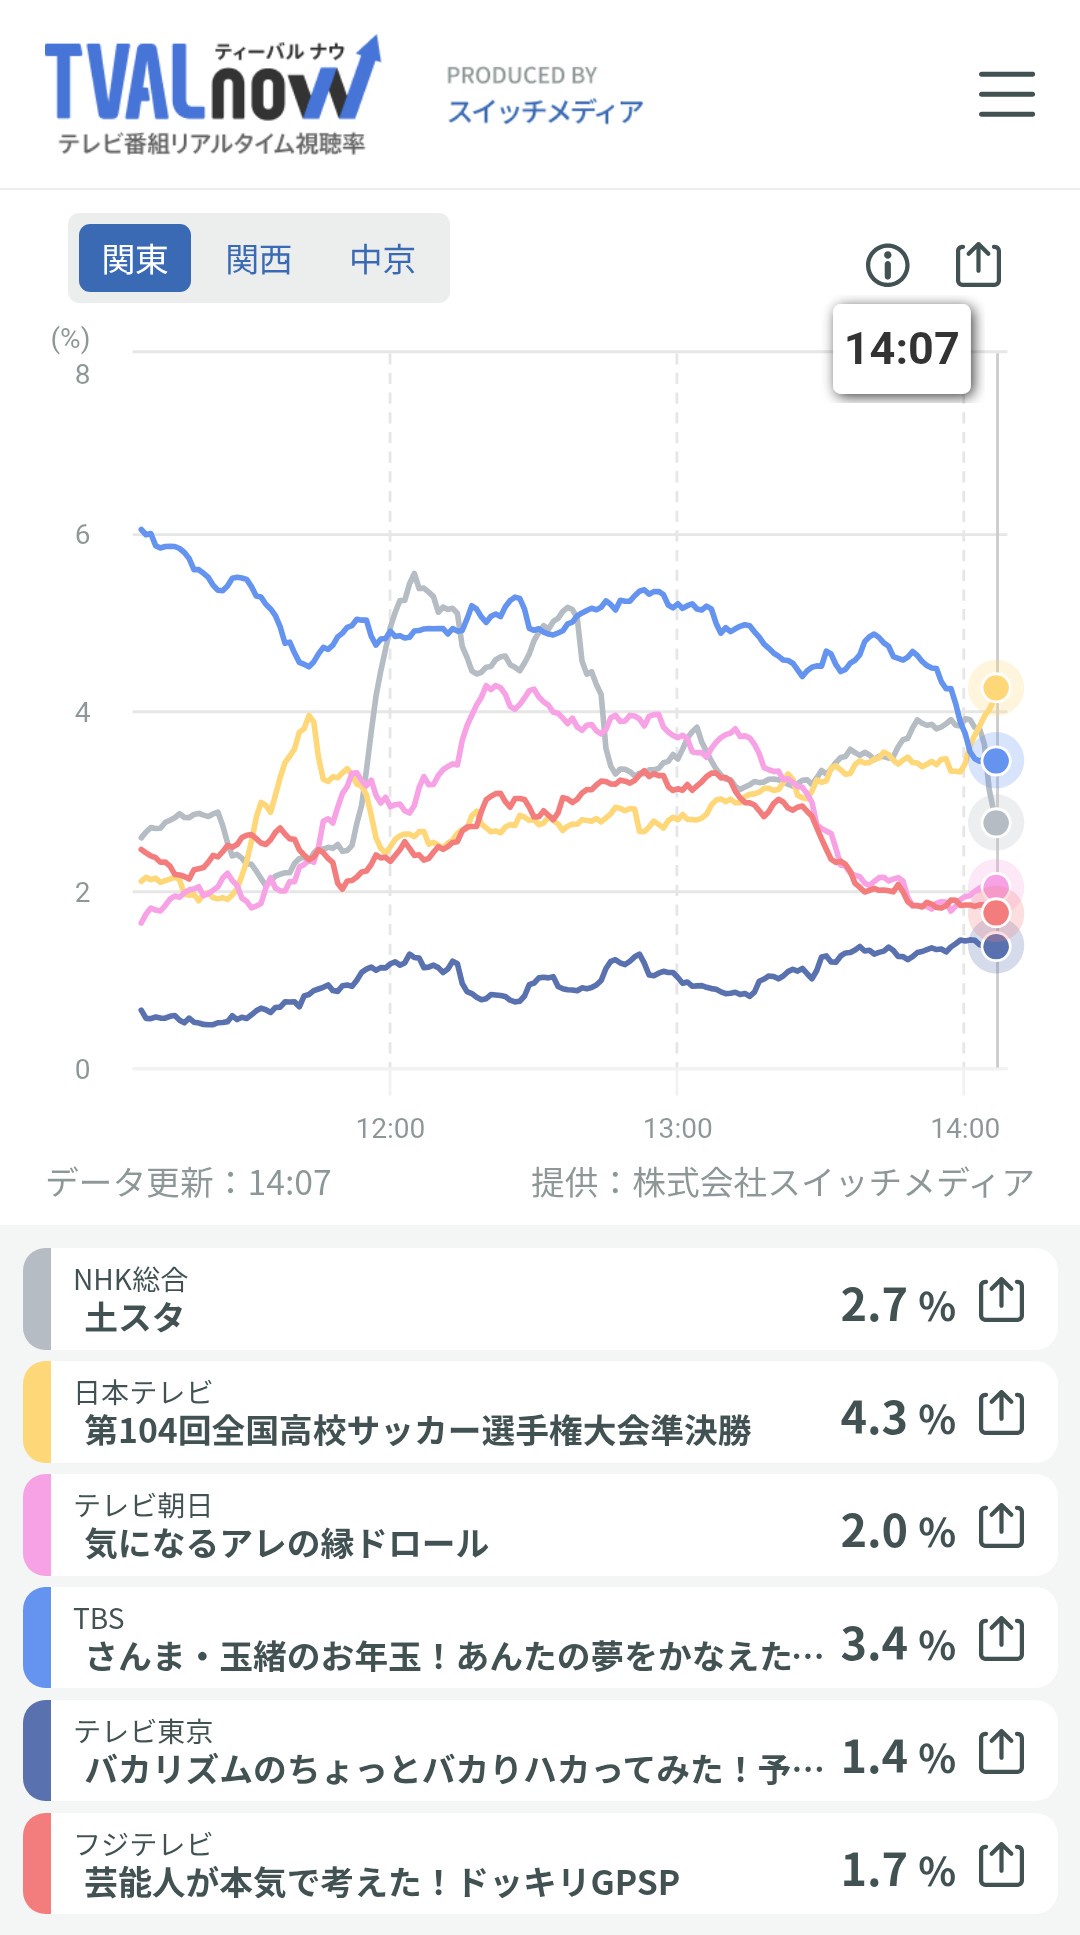The height and width of the screenshot is (1935, 1080).
Task: Select the 関東 region tab
Action: coord(135,259)
